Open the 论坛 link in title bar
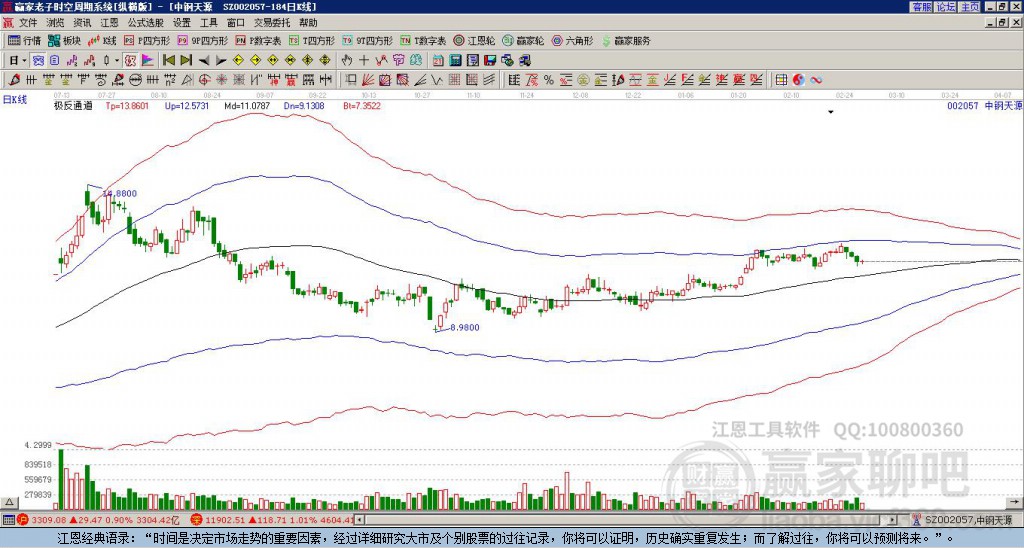1024x548 pixels. tap(945, 7)
